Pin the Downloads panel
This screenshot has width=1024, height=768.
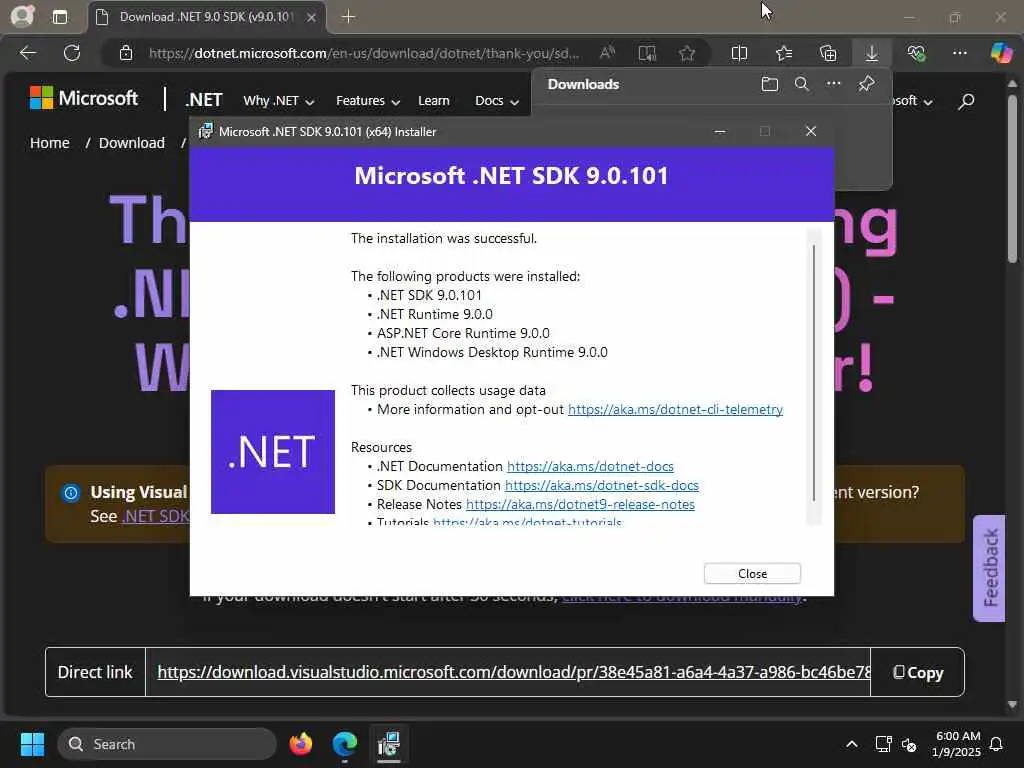[866, 84]
